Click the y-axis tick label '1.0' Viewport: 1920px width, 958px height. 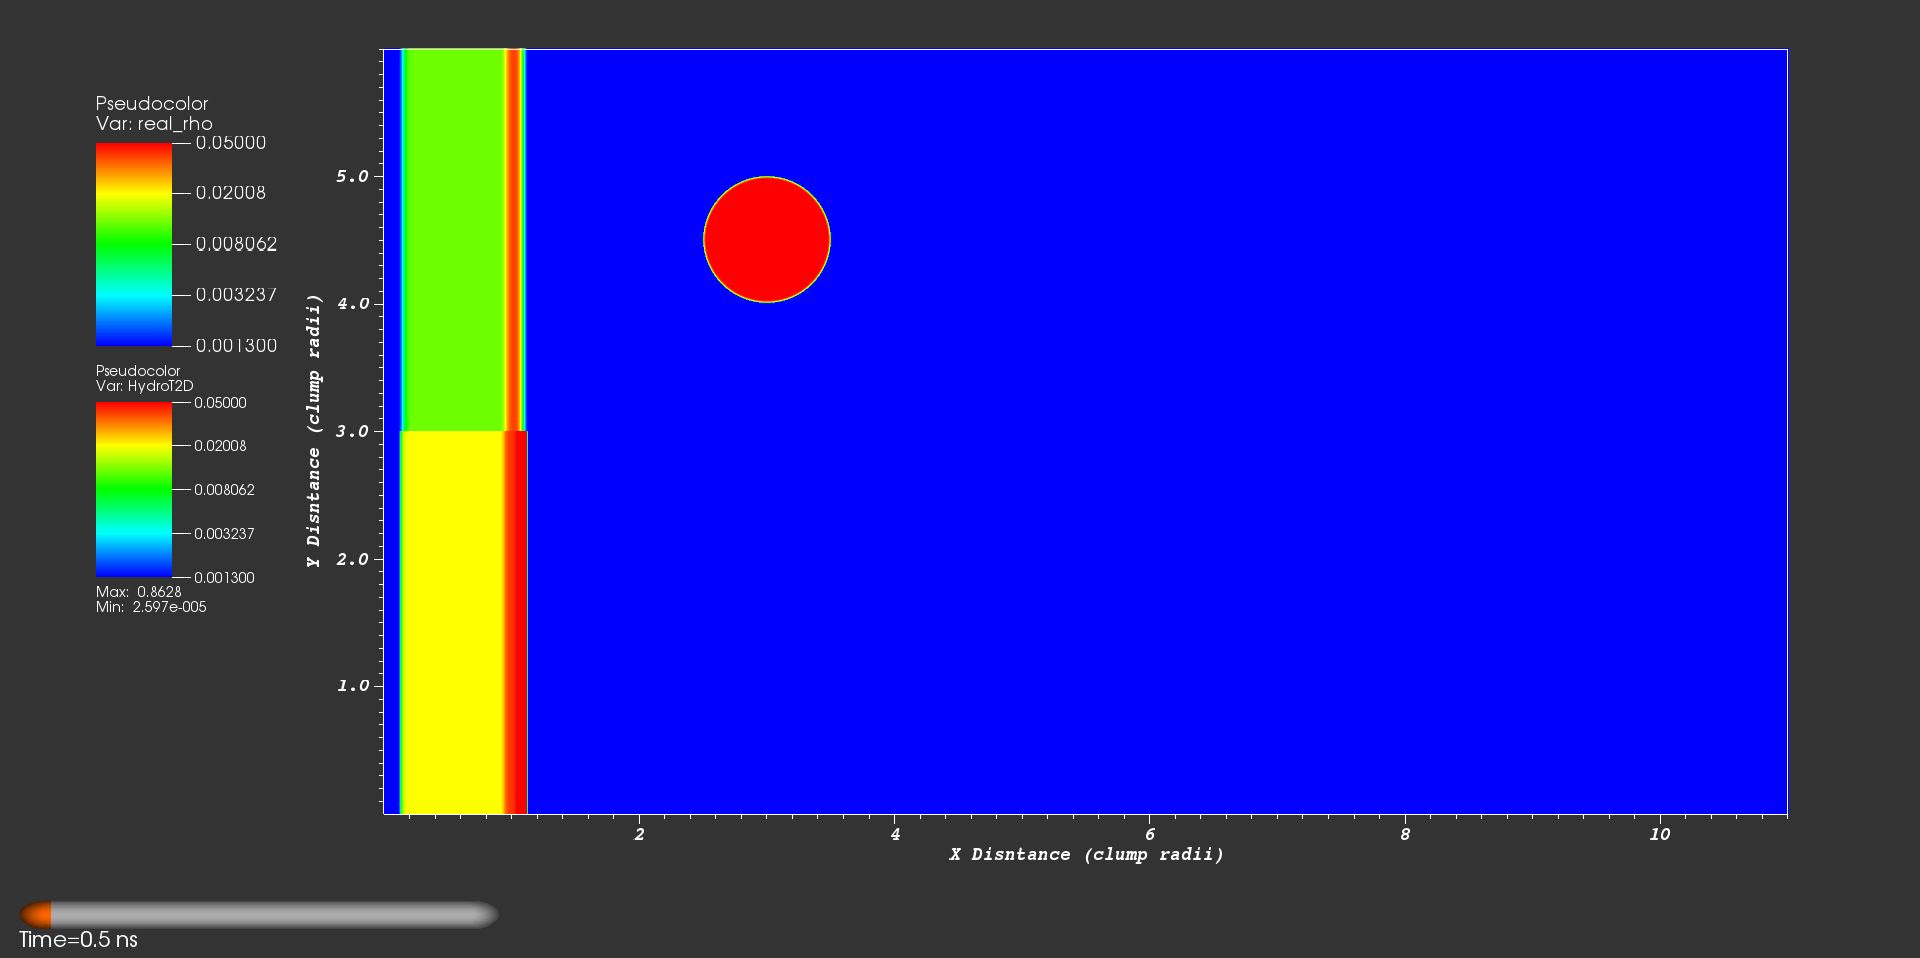coord(352,686)
